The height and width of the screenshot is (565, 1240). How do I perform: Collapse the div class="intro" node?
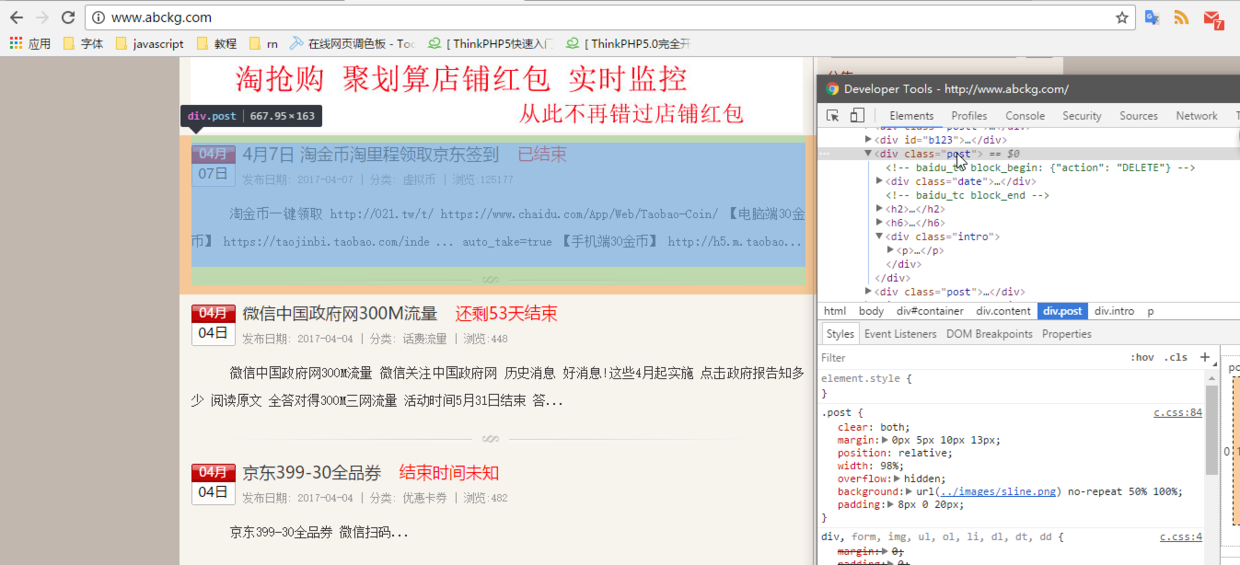pyautogui.click(x=879, y=237)
